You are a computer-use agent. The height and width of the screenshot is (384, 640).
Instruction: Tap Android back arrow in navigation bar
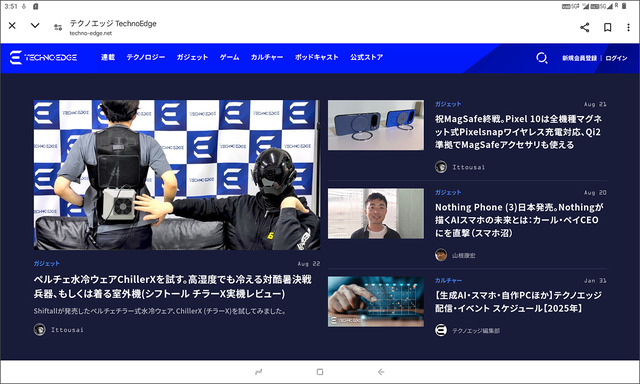click(381, 372)
